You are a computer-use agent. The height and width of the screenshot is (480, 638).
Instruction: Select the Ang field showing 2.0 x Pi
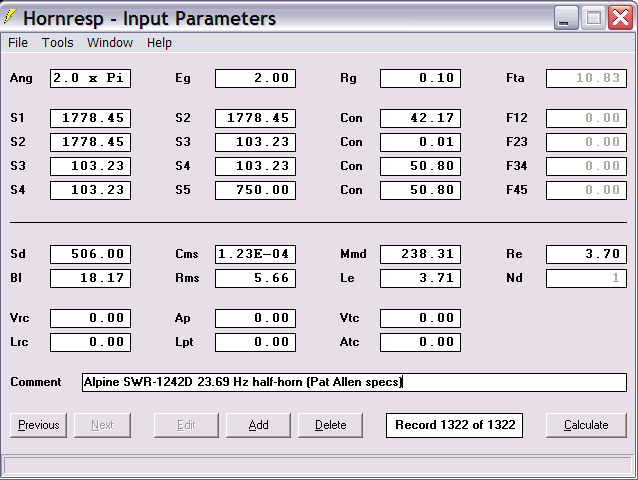(90, 78)
